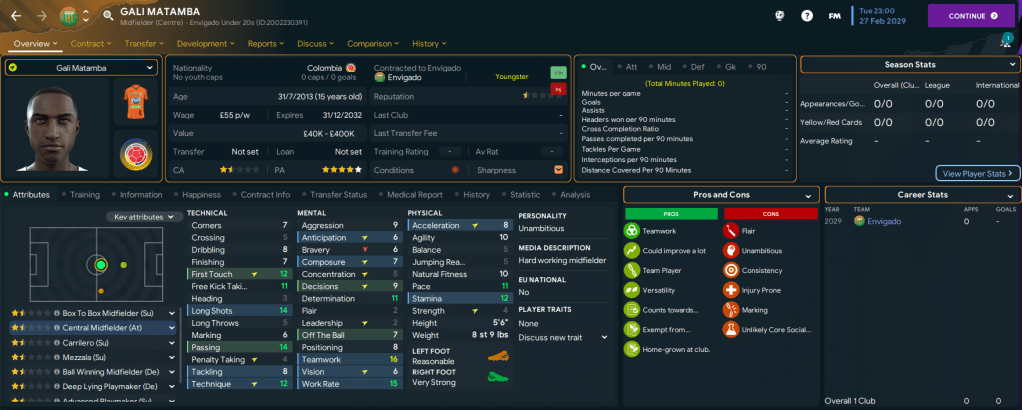Image resolution: width=1022 pixels, height=410 pixels.
Task: Click View Player Stats button
Action: click(977, 173)
